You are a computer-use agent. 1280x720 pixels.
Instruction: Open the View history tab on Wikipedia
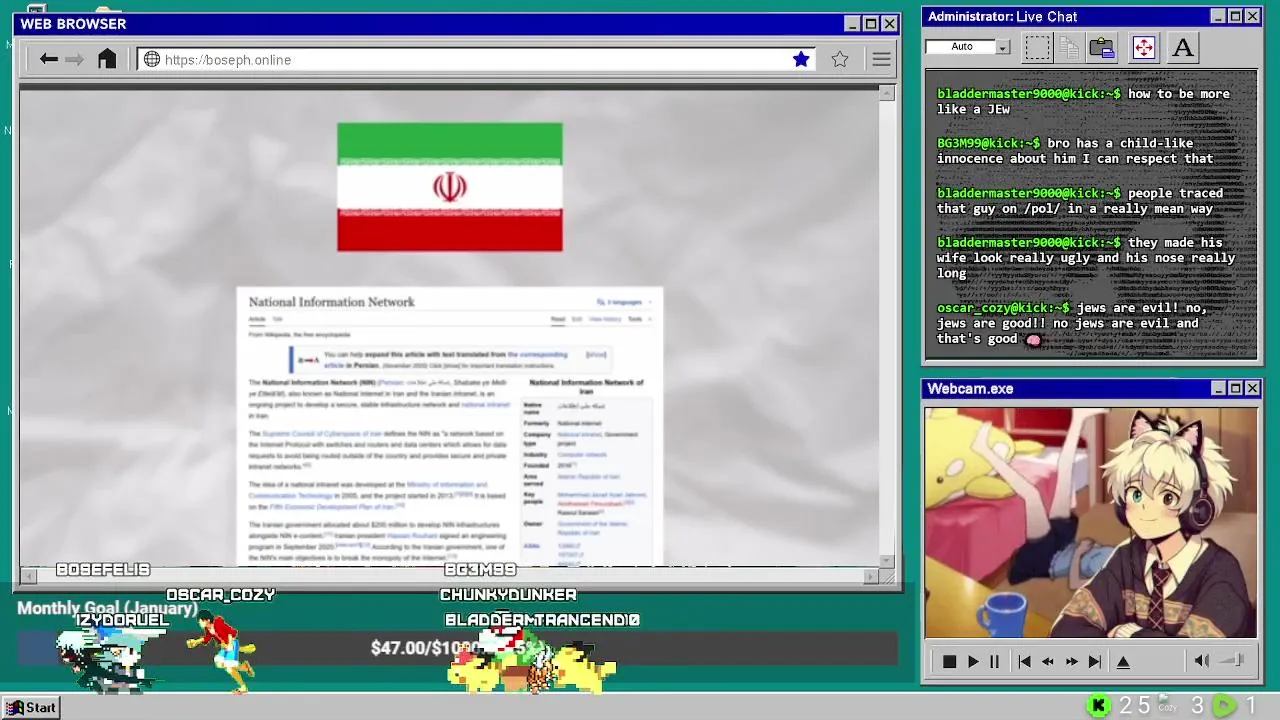[605, 319]
